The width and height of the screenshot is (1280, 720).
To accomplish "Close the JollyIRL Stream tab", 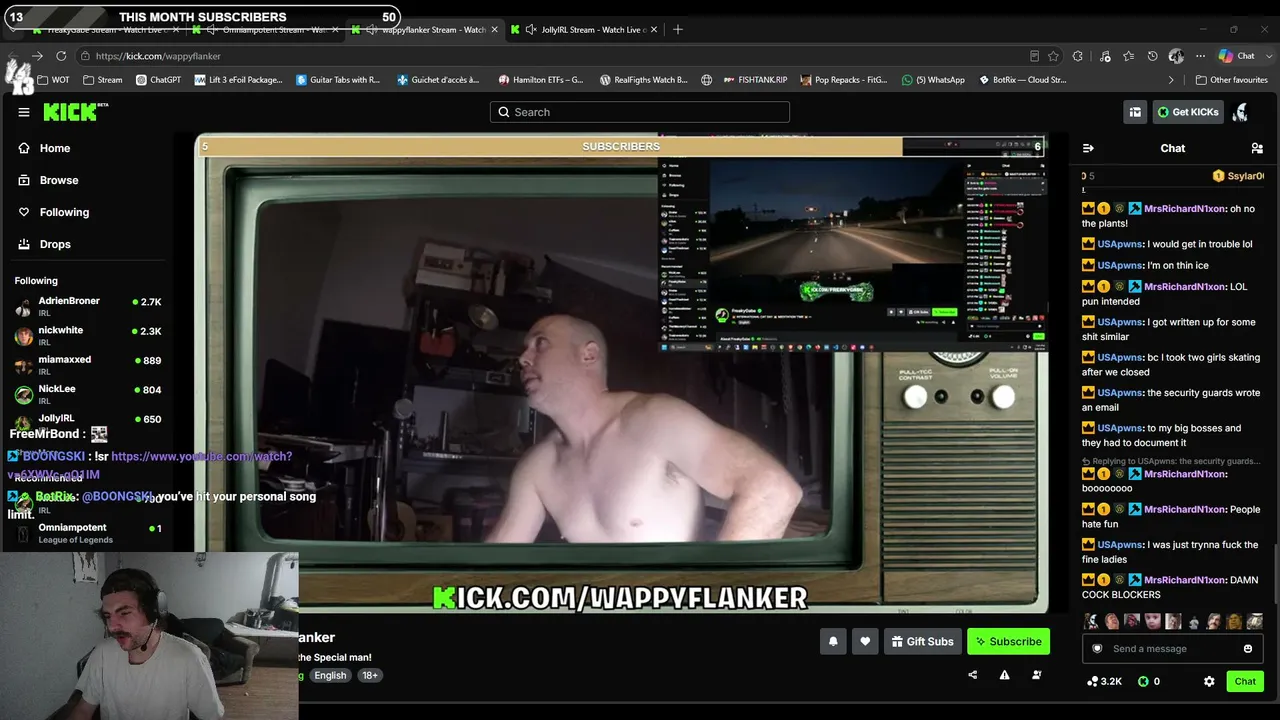I will pos(653,30).
